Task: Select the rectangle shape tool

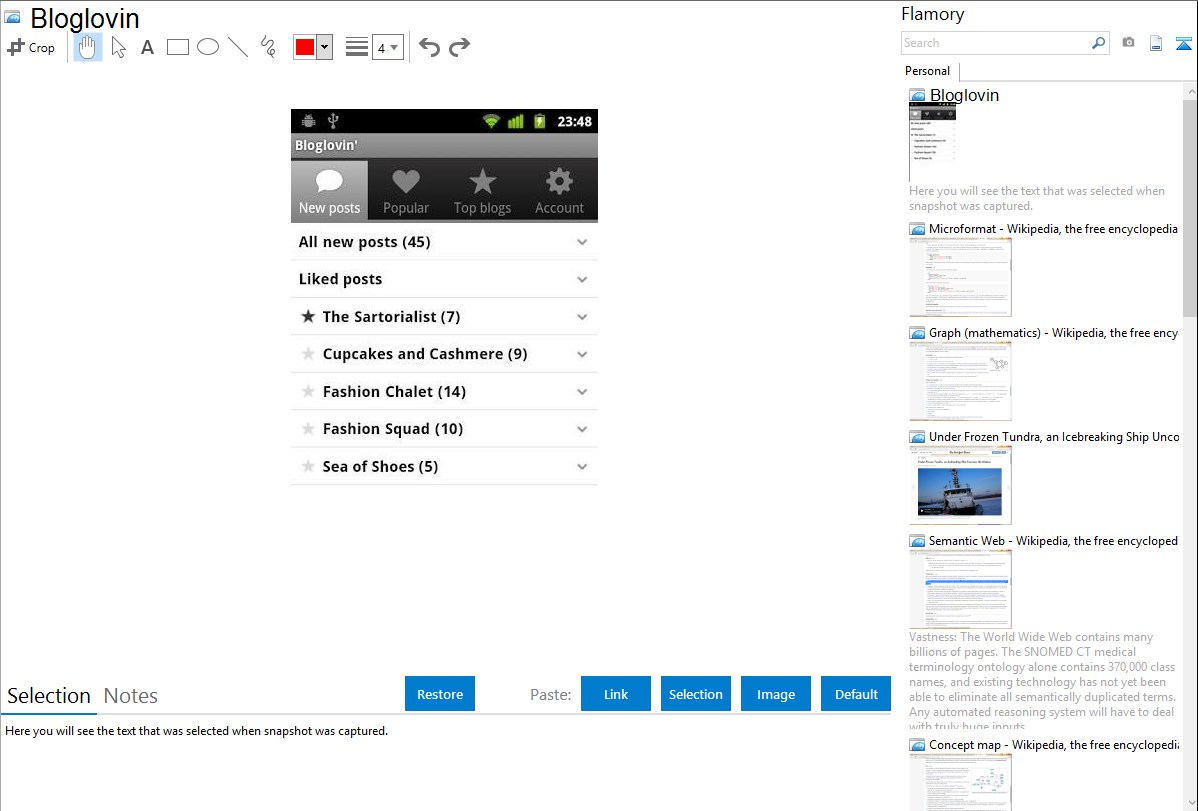Action: point(177,47)
